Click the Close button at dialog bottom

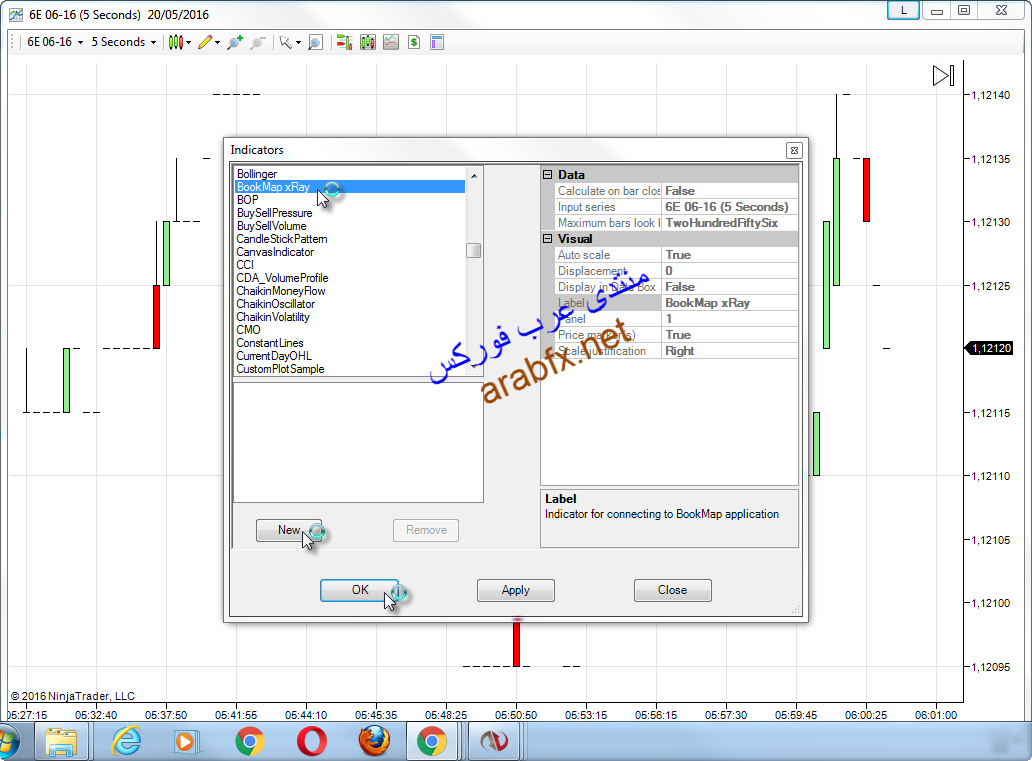pos(673,590)
